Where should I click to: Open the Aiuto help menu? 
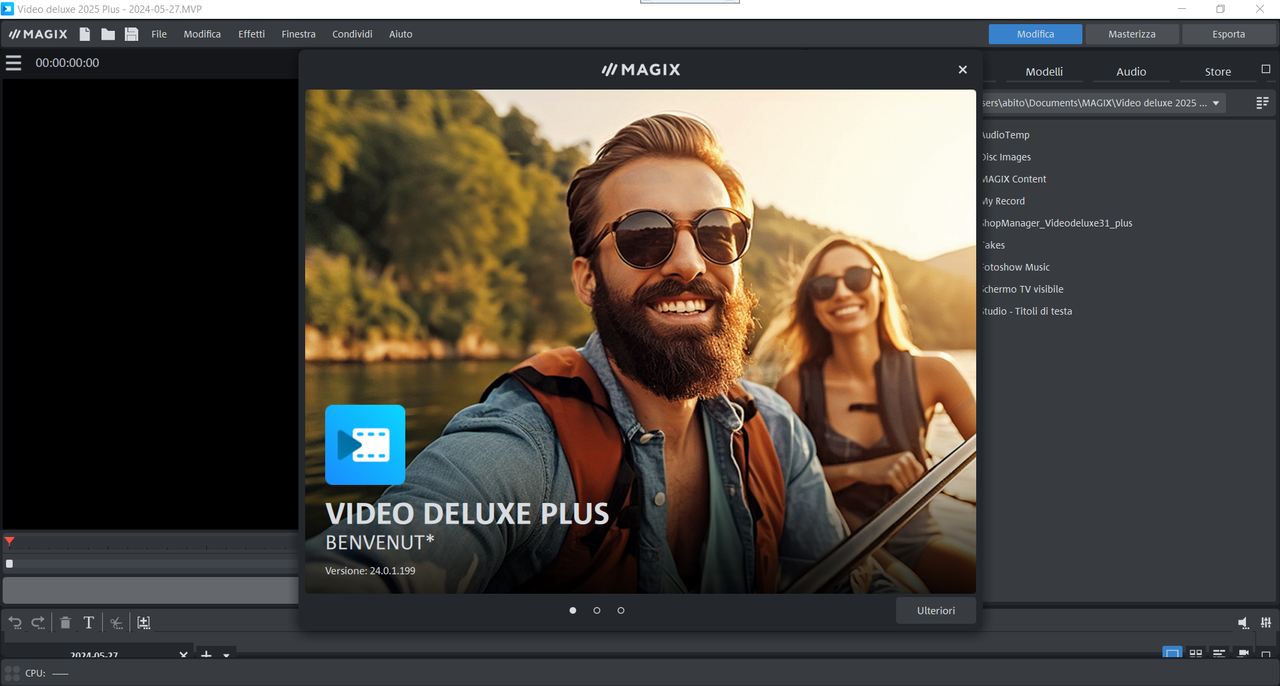(x=400, y=34)
